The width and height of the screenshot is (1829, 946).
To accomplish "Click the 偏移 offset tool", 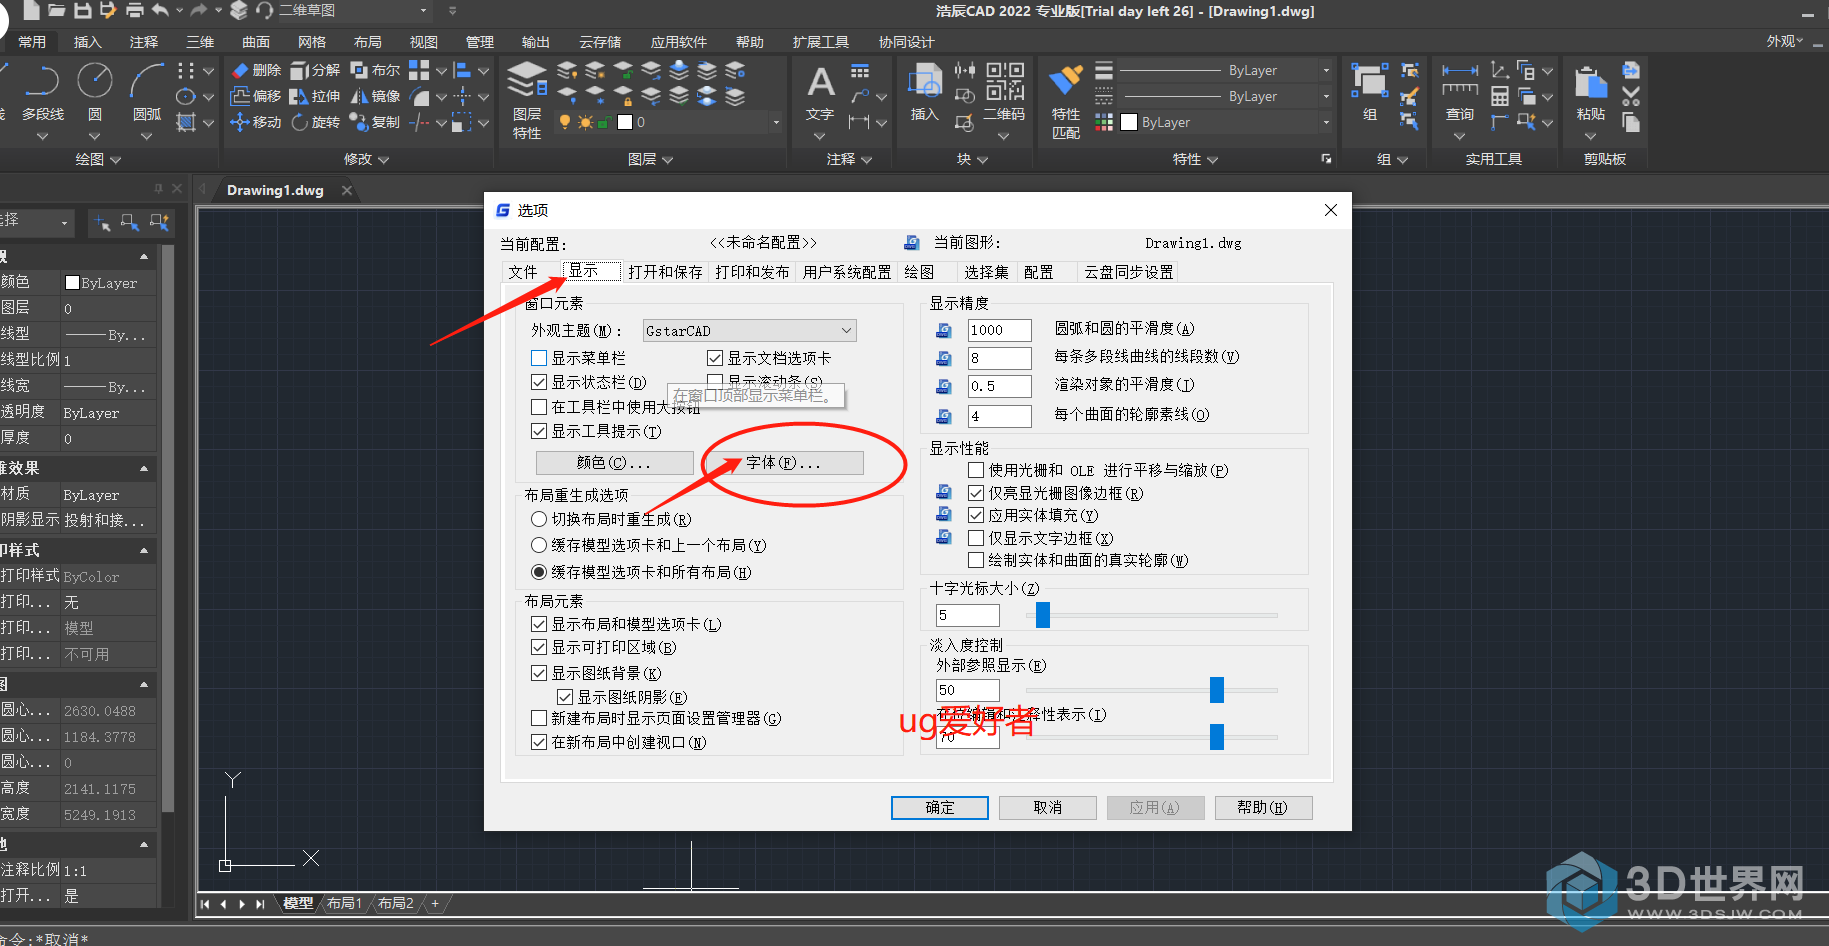I will tap(256, 96).
